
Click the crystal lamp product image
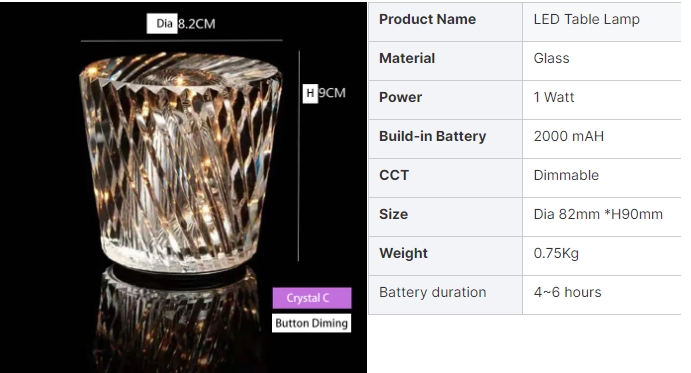(183, 187)
